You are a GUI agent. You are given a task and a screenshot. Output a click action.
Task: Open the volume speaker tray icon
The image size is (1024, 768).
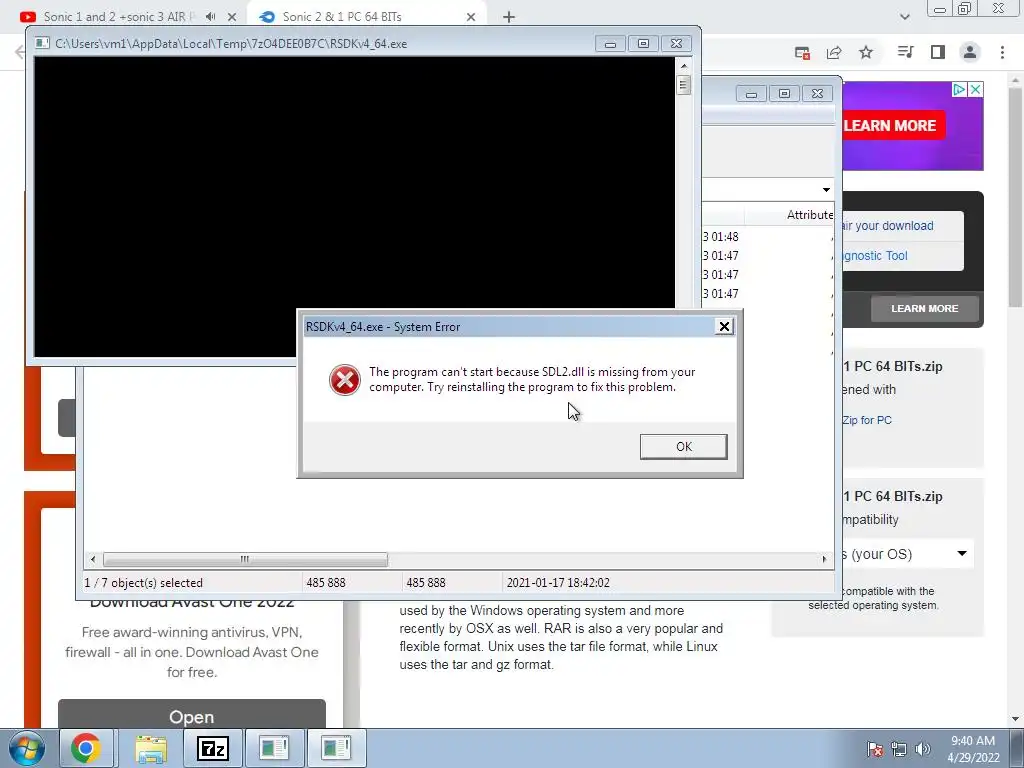pyautogui.click(x=923, y=749)
